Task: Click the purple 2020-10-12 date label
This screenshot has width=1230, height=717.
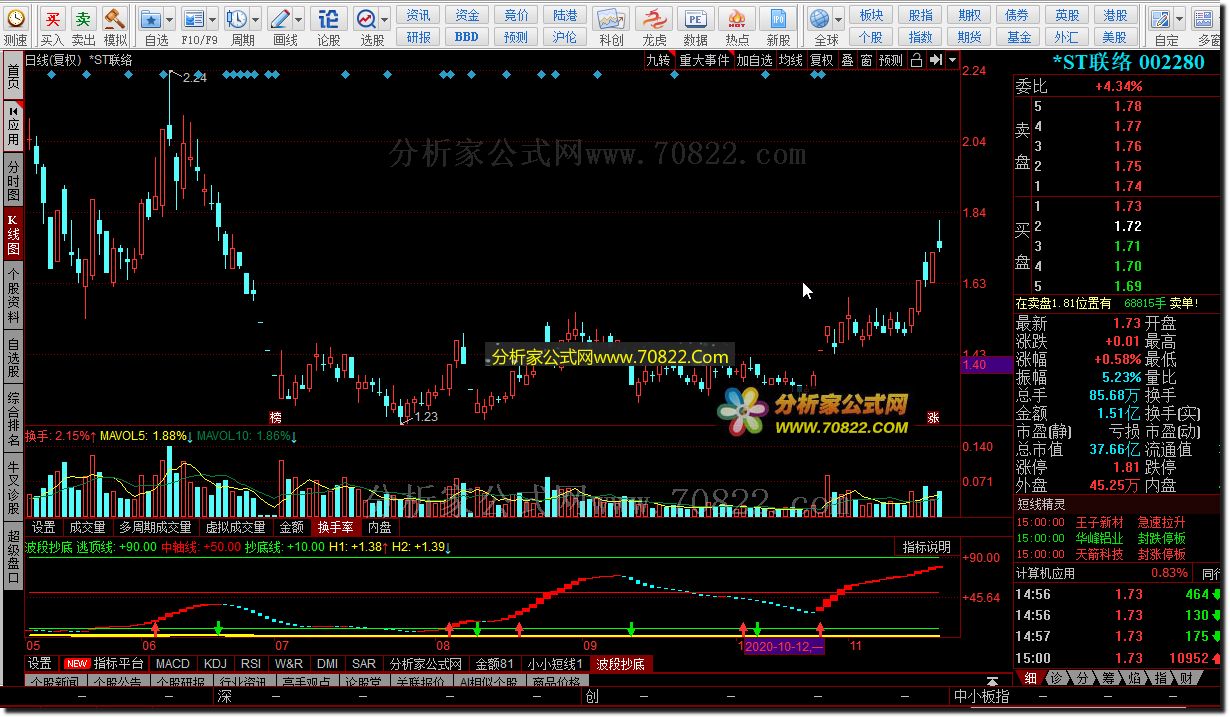Action: point(786,647)
